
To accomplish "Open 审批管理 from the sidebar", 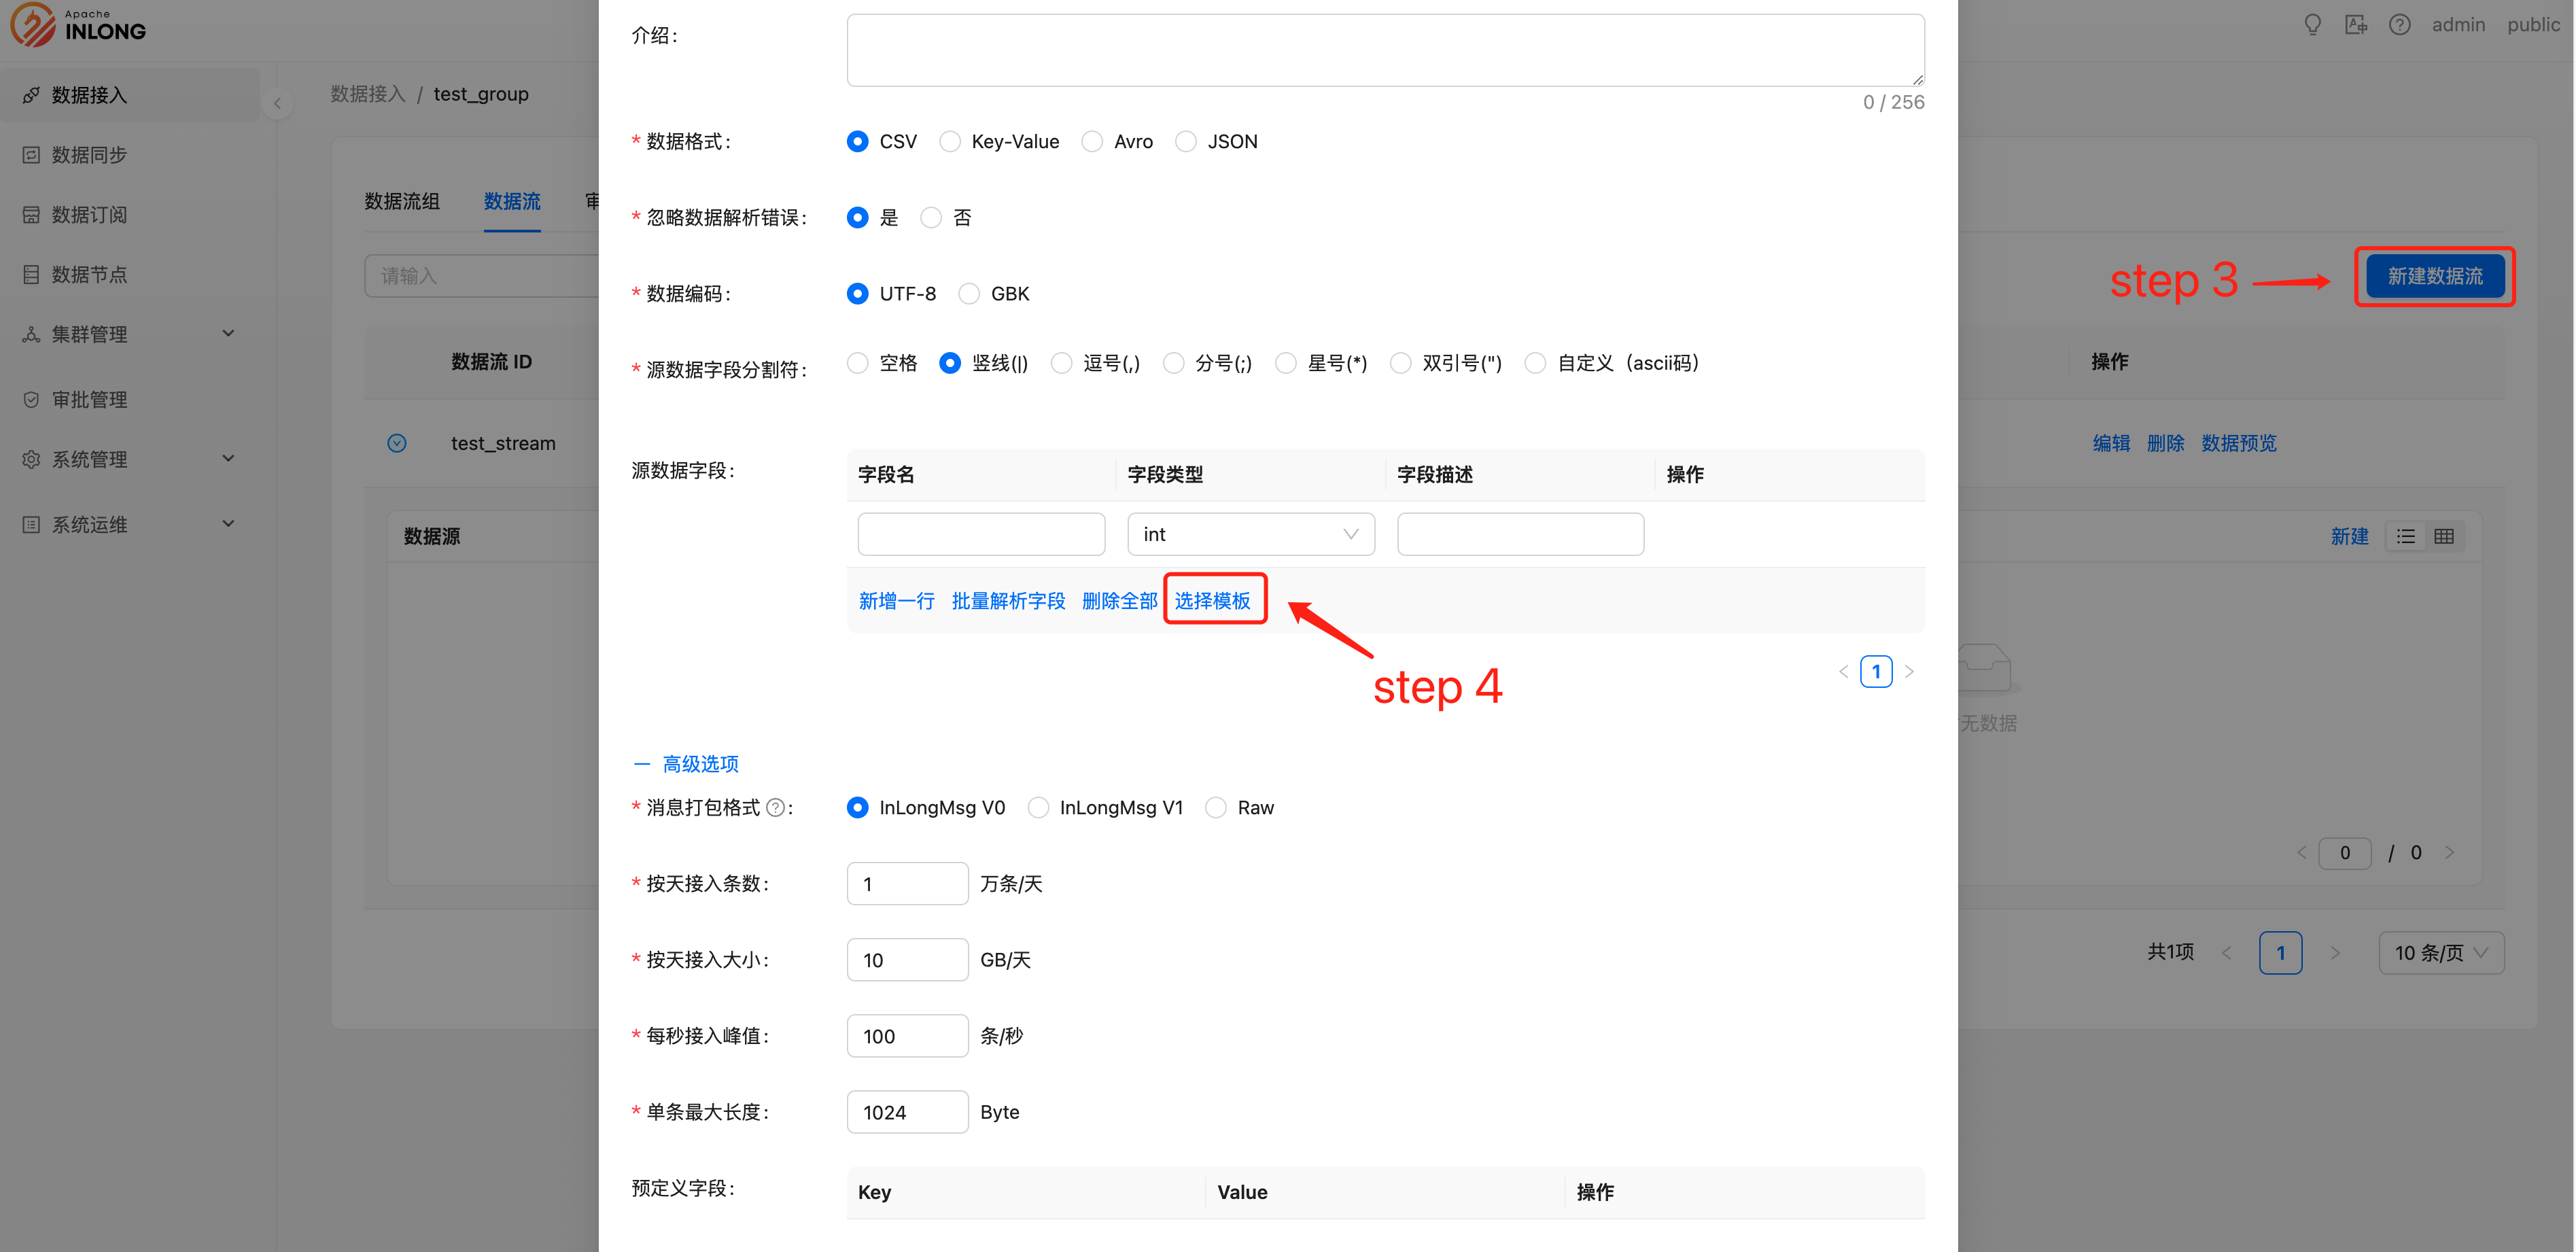I will pyautogui.click(x=89, y=399).
